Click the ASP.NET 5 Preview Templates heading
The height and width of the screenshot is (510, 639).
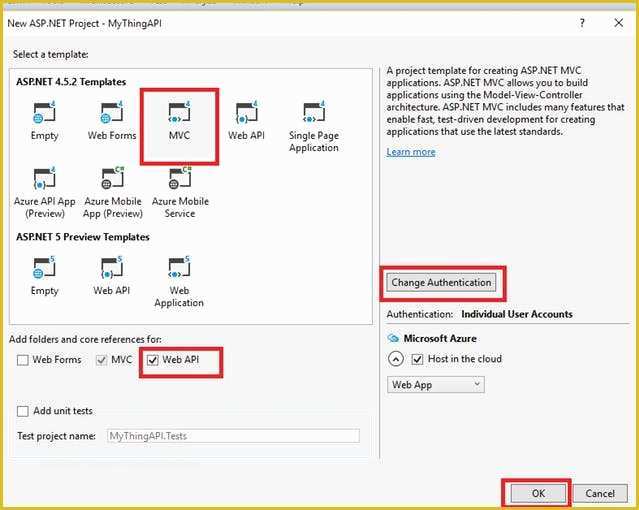[83, 237]
